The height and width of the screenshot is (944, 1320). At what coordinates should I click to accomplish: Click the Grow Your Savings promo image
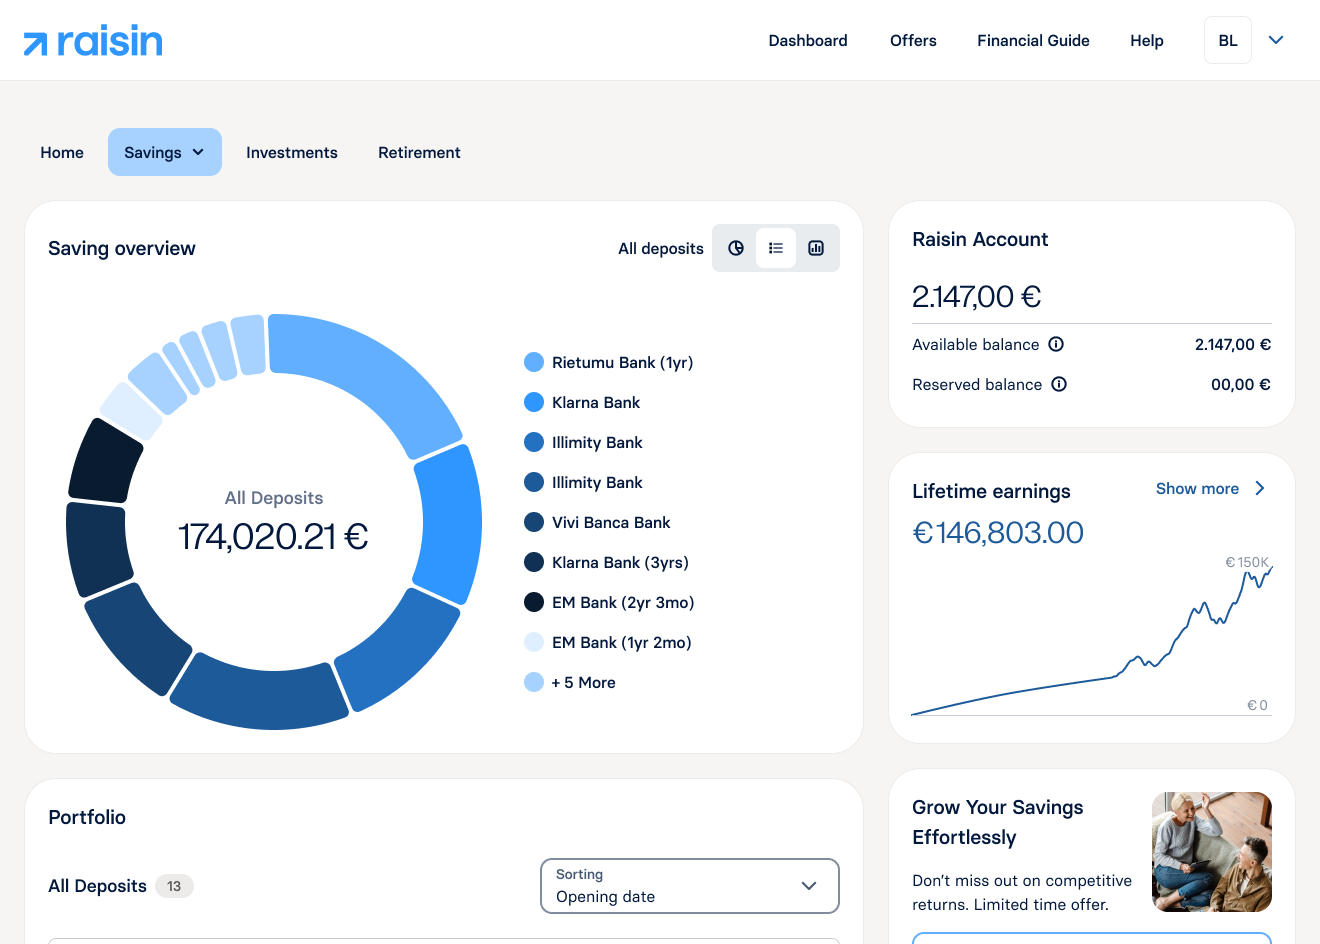[1212, 852]
